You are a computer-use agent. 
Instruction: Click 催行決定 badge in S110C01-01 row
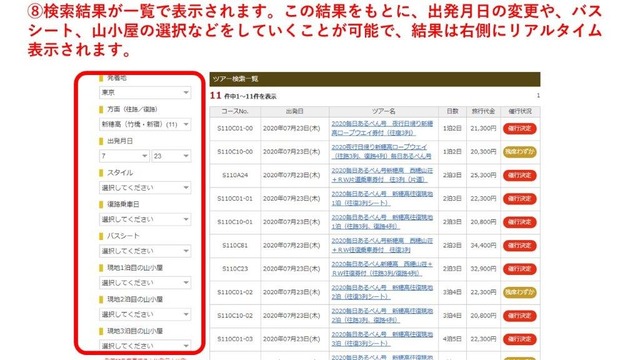click(x=520, y=199)
